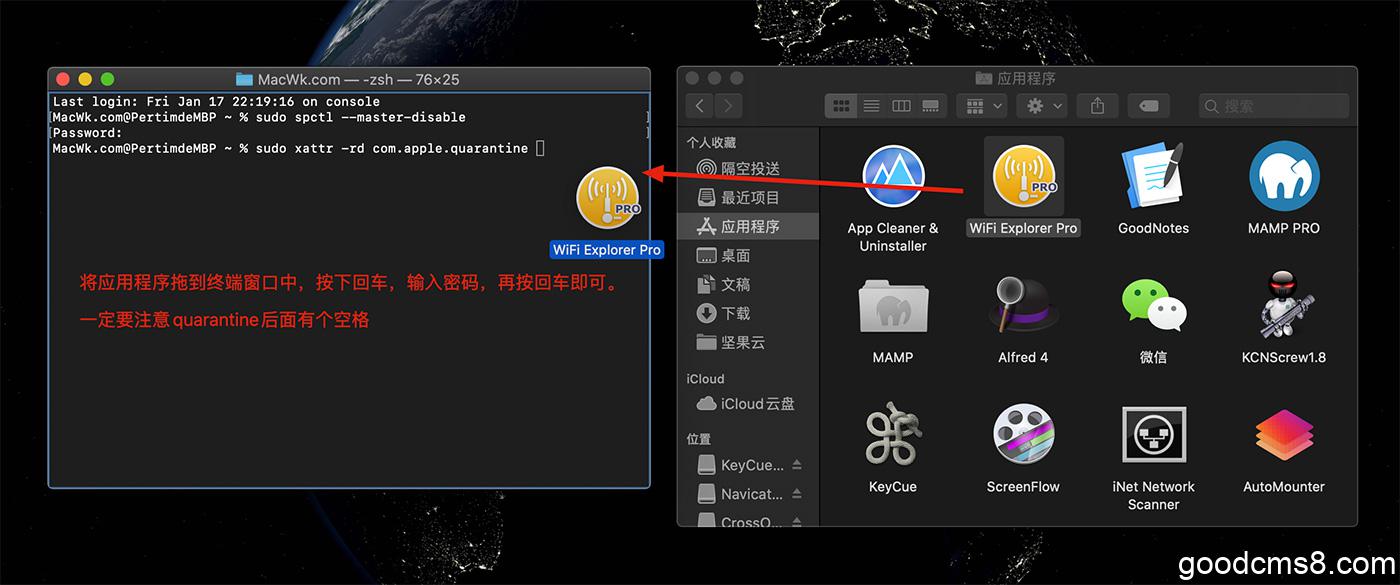The height and width of the screenshot is (585, 1400).
Task: Select 坚果云 folder in the sidebar
Action: pos(747,342)
